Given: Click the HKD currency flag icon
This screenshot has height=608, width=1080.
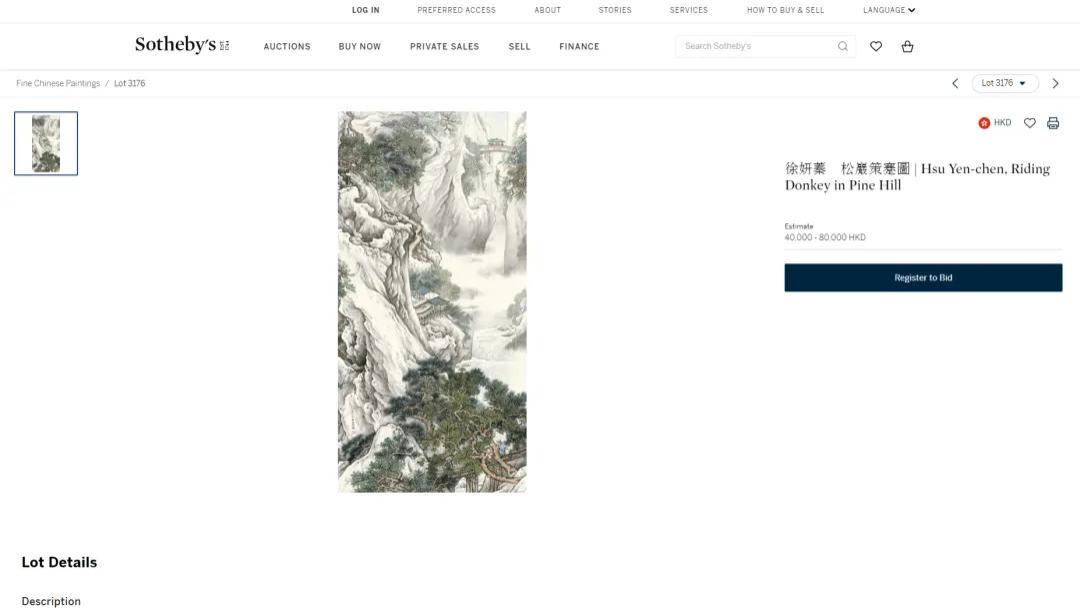Looking at the screenshot, I should coord(984,122).
